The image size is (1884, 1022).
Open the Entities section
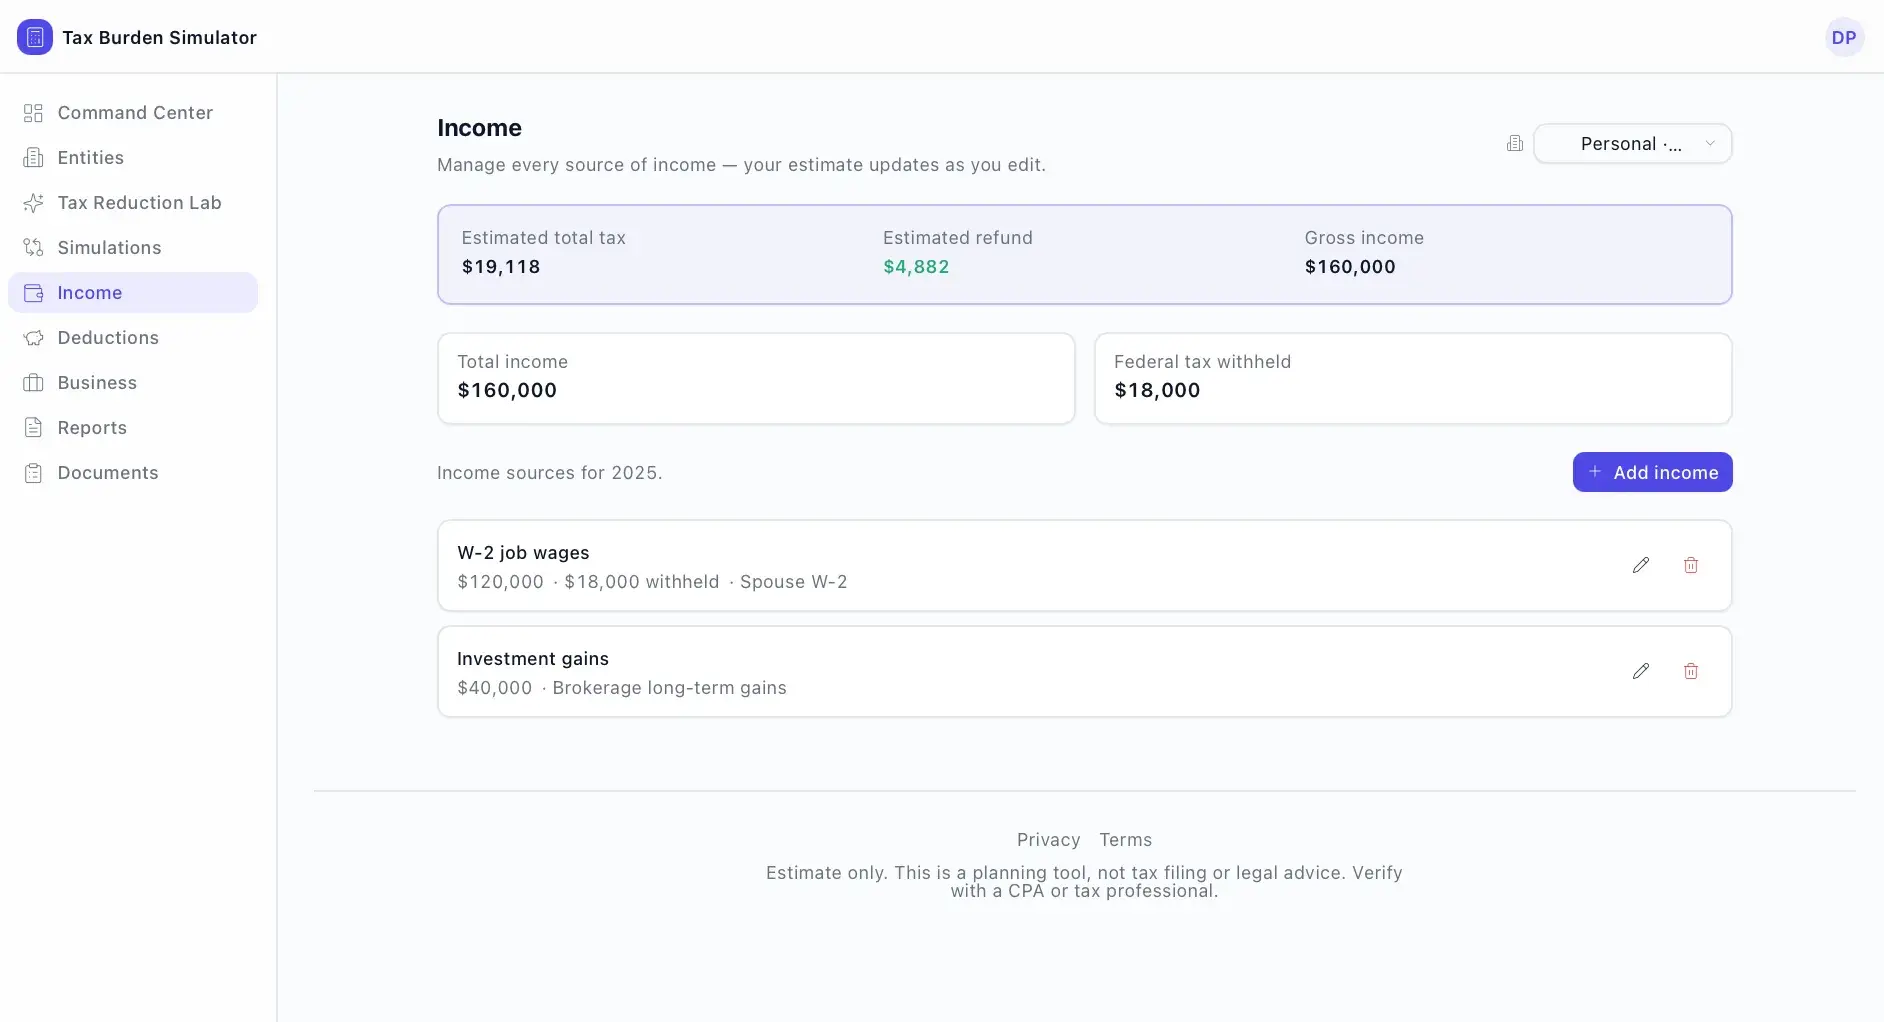click(133, 158)
